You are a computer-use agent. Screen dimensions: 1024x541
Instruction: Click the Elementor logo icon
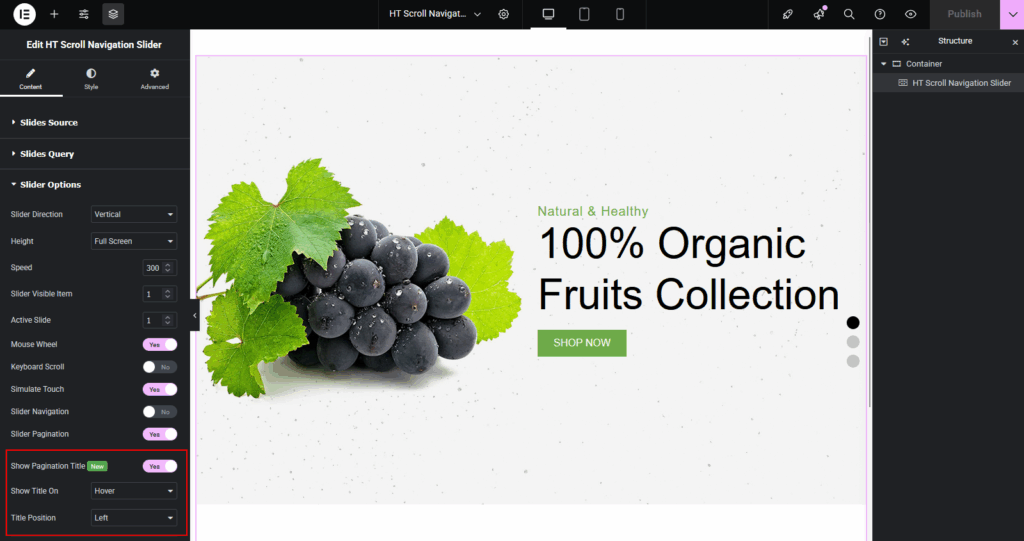[x=25, y=14]
